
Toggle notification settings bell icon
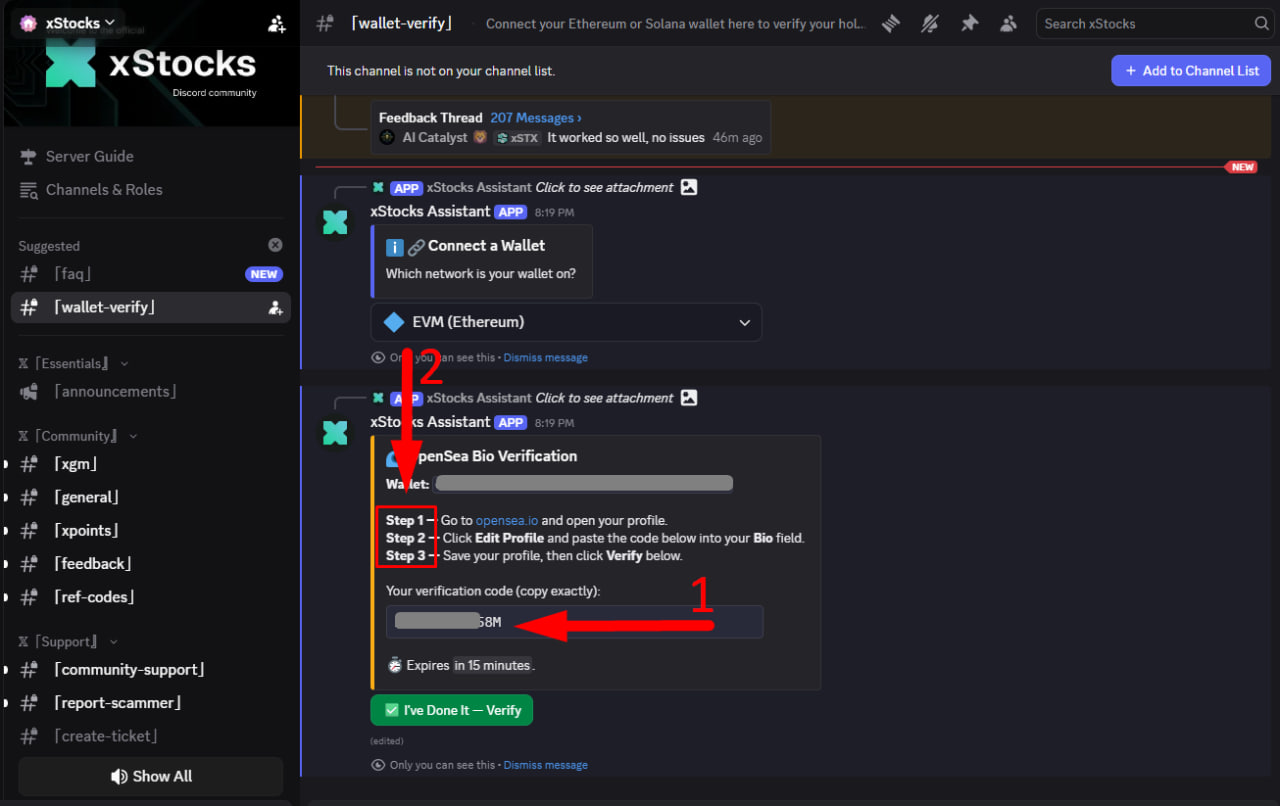click(x=930, y=23)
